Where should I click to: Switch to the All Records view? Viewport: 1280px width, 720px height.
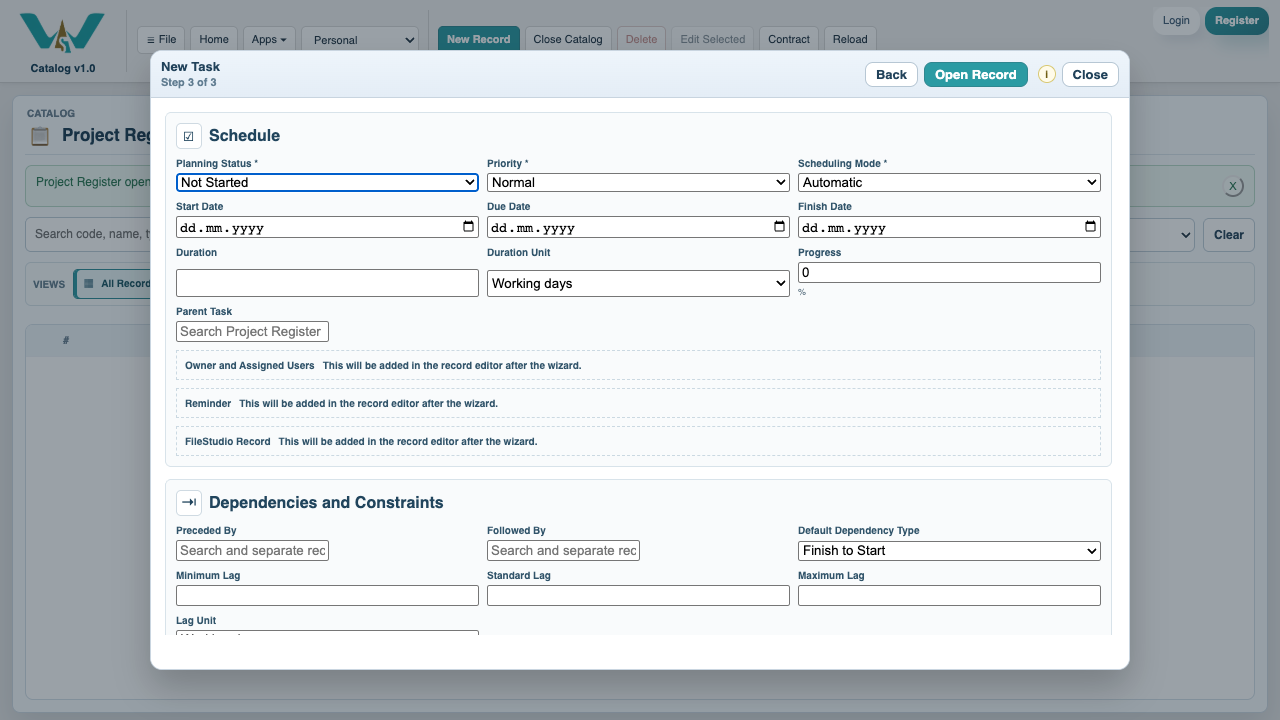(118, 284)
